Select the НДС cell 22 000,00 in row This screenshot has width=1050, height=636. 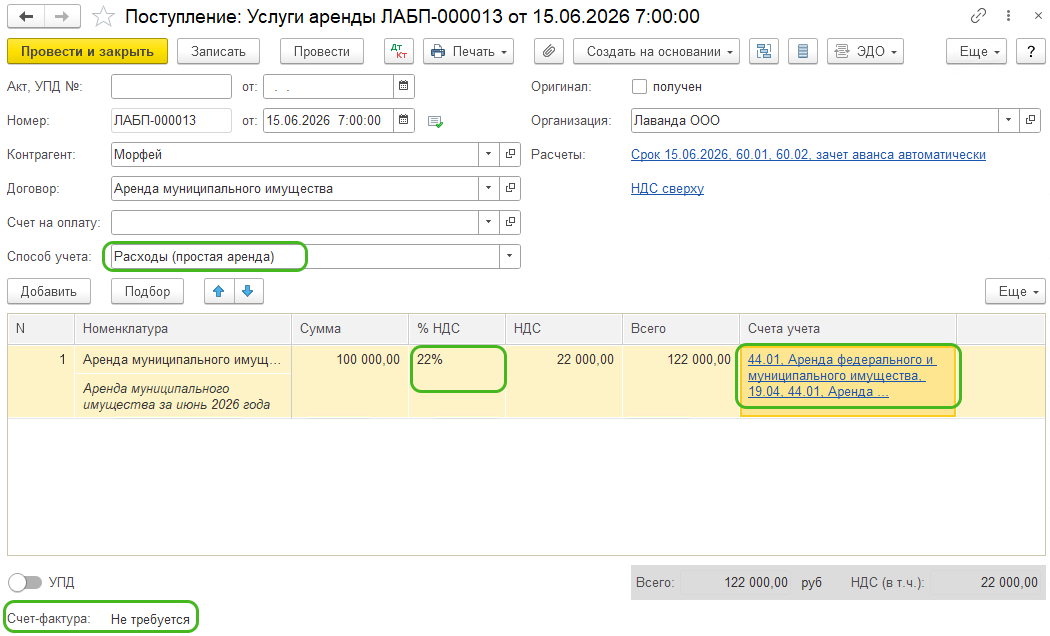(x=564, y=382)
